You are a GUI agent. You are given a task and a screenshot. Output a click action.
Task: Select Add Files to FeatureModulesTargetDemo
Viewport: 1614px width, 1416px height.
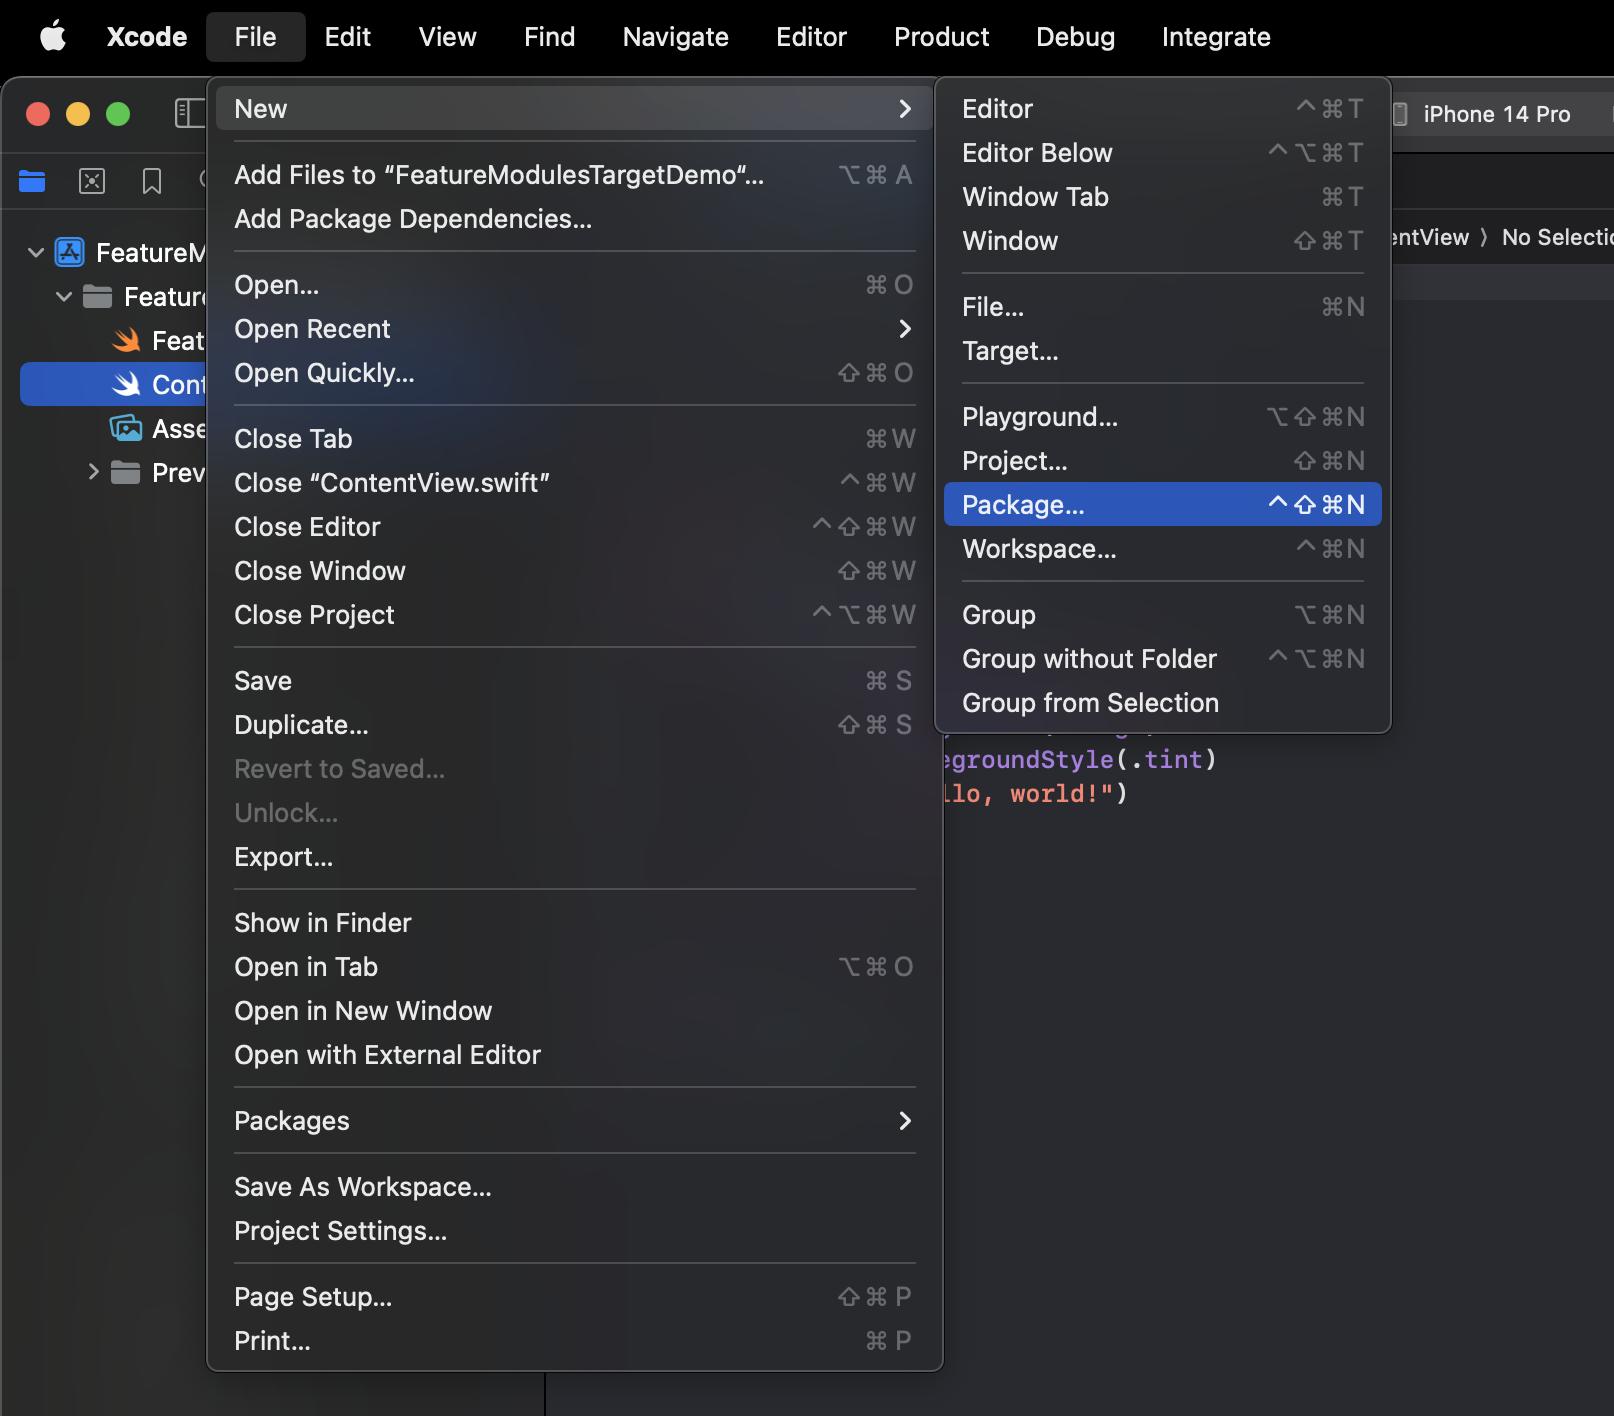(x=574, y=175)
